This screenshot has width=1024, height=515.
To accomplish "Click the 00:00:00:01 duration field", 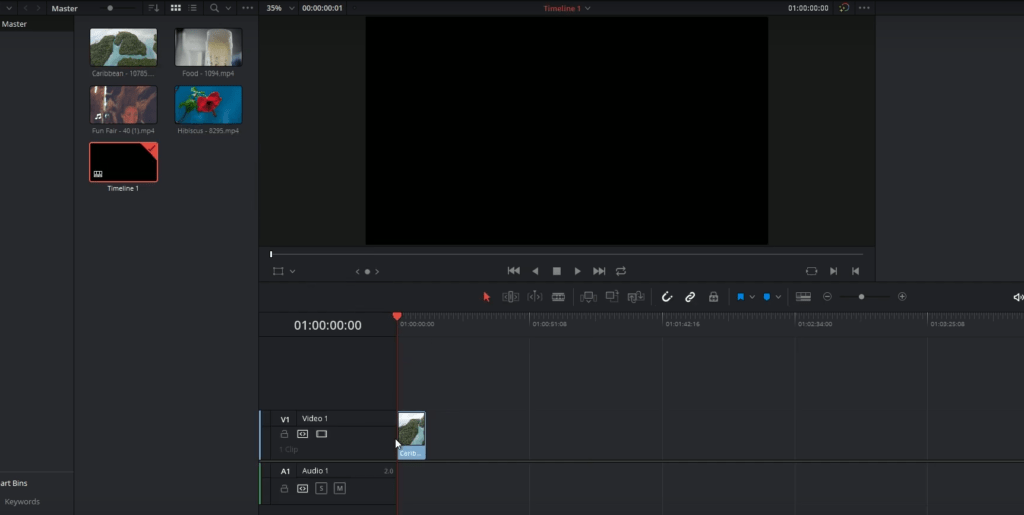I will point(322,8).
